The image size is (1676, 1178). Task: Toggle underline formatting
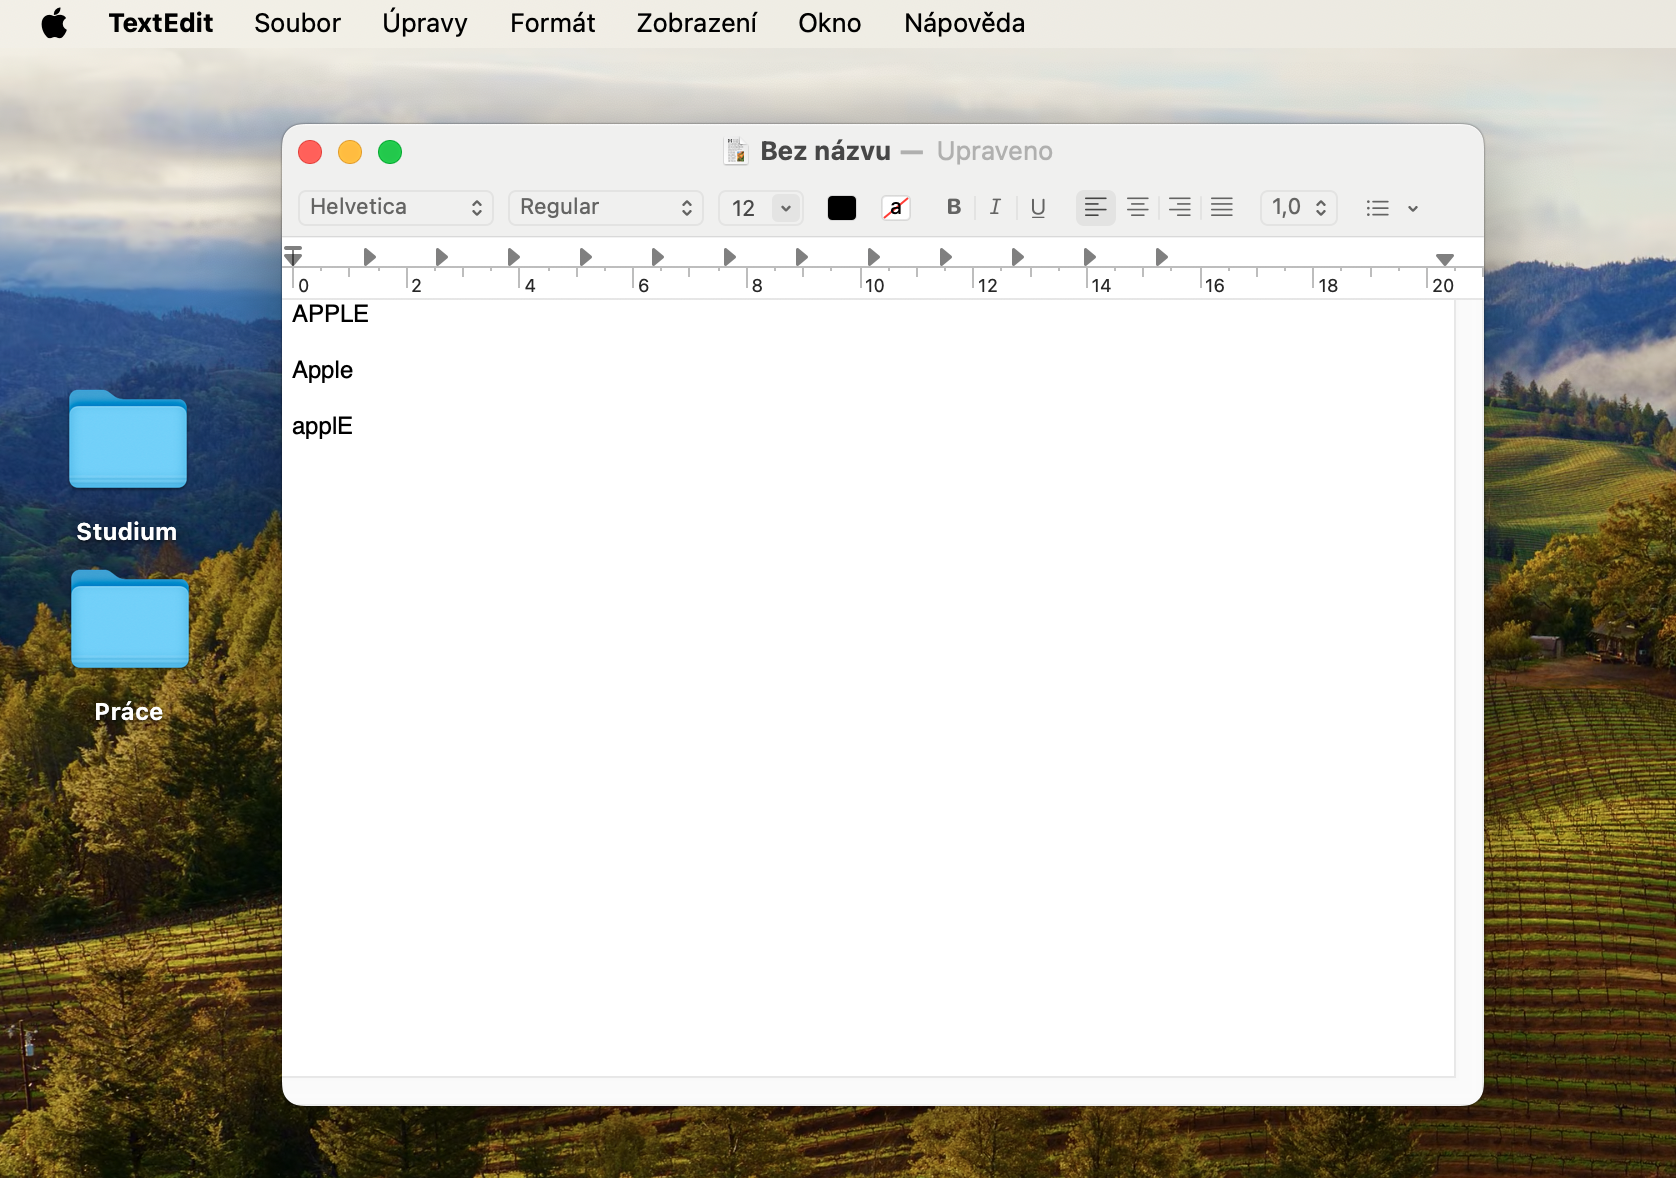point(1038,207)
